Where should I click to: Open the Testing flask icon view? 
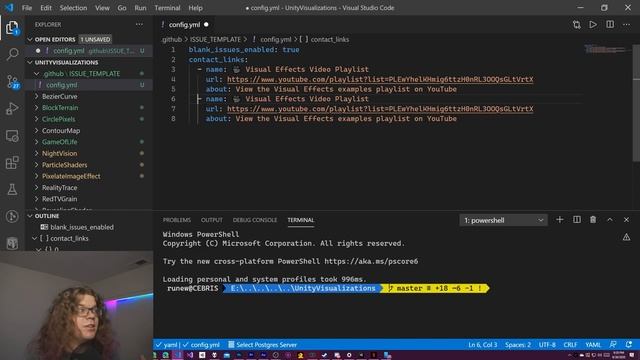pos(12,189)
